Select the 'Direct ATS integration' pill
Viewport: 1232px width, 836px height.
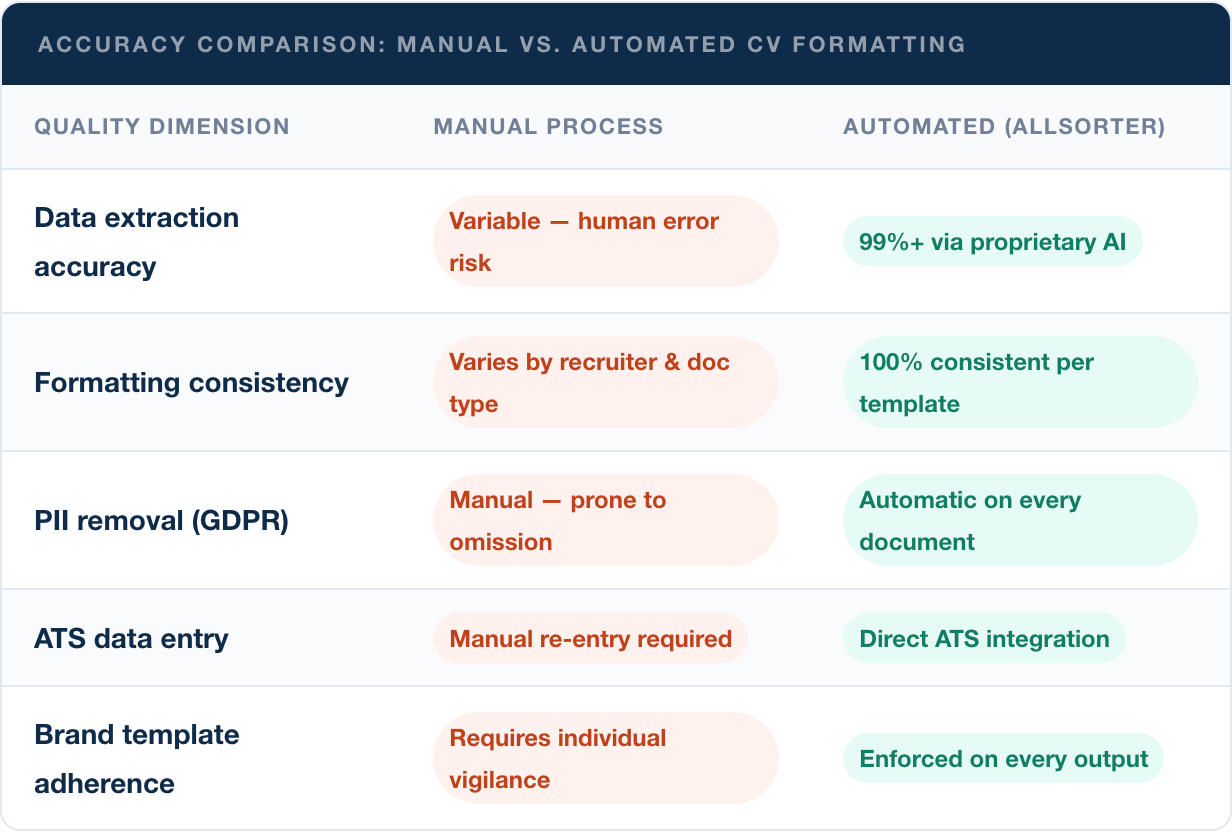tap(984, 639)
